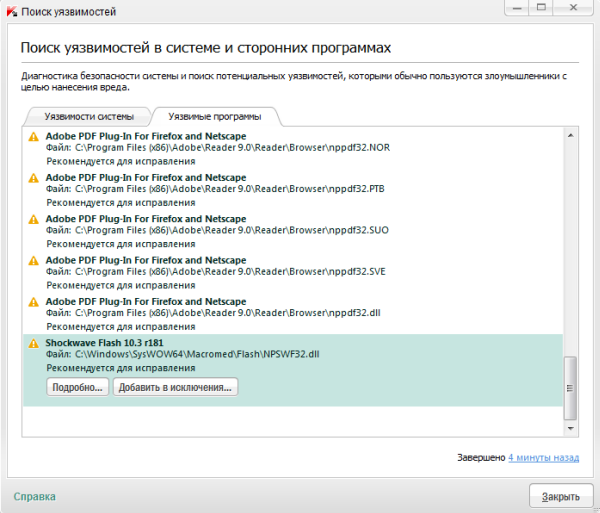Image resolution: width=600 pixels, height=513 pixels.
Task: Click the NPSWF32.dll file path text
Action: tap(183, 354)
